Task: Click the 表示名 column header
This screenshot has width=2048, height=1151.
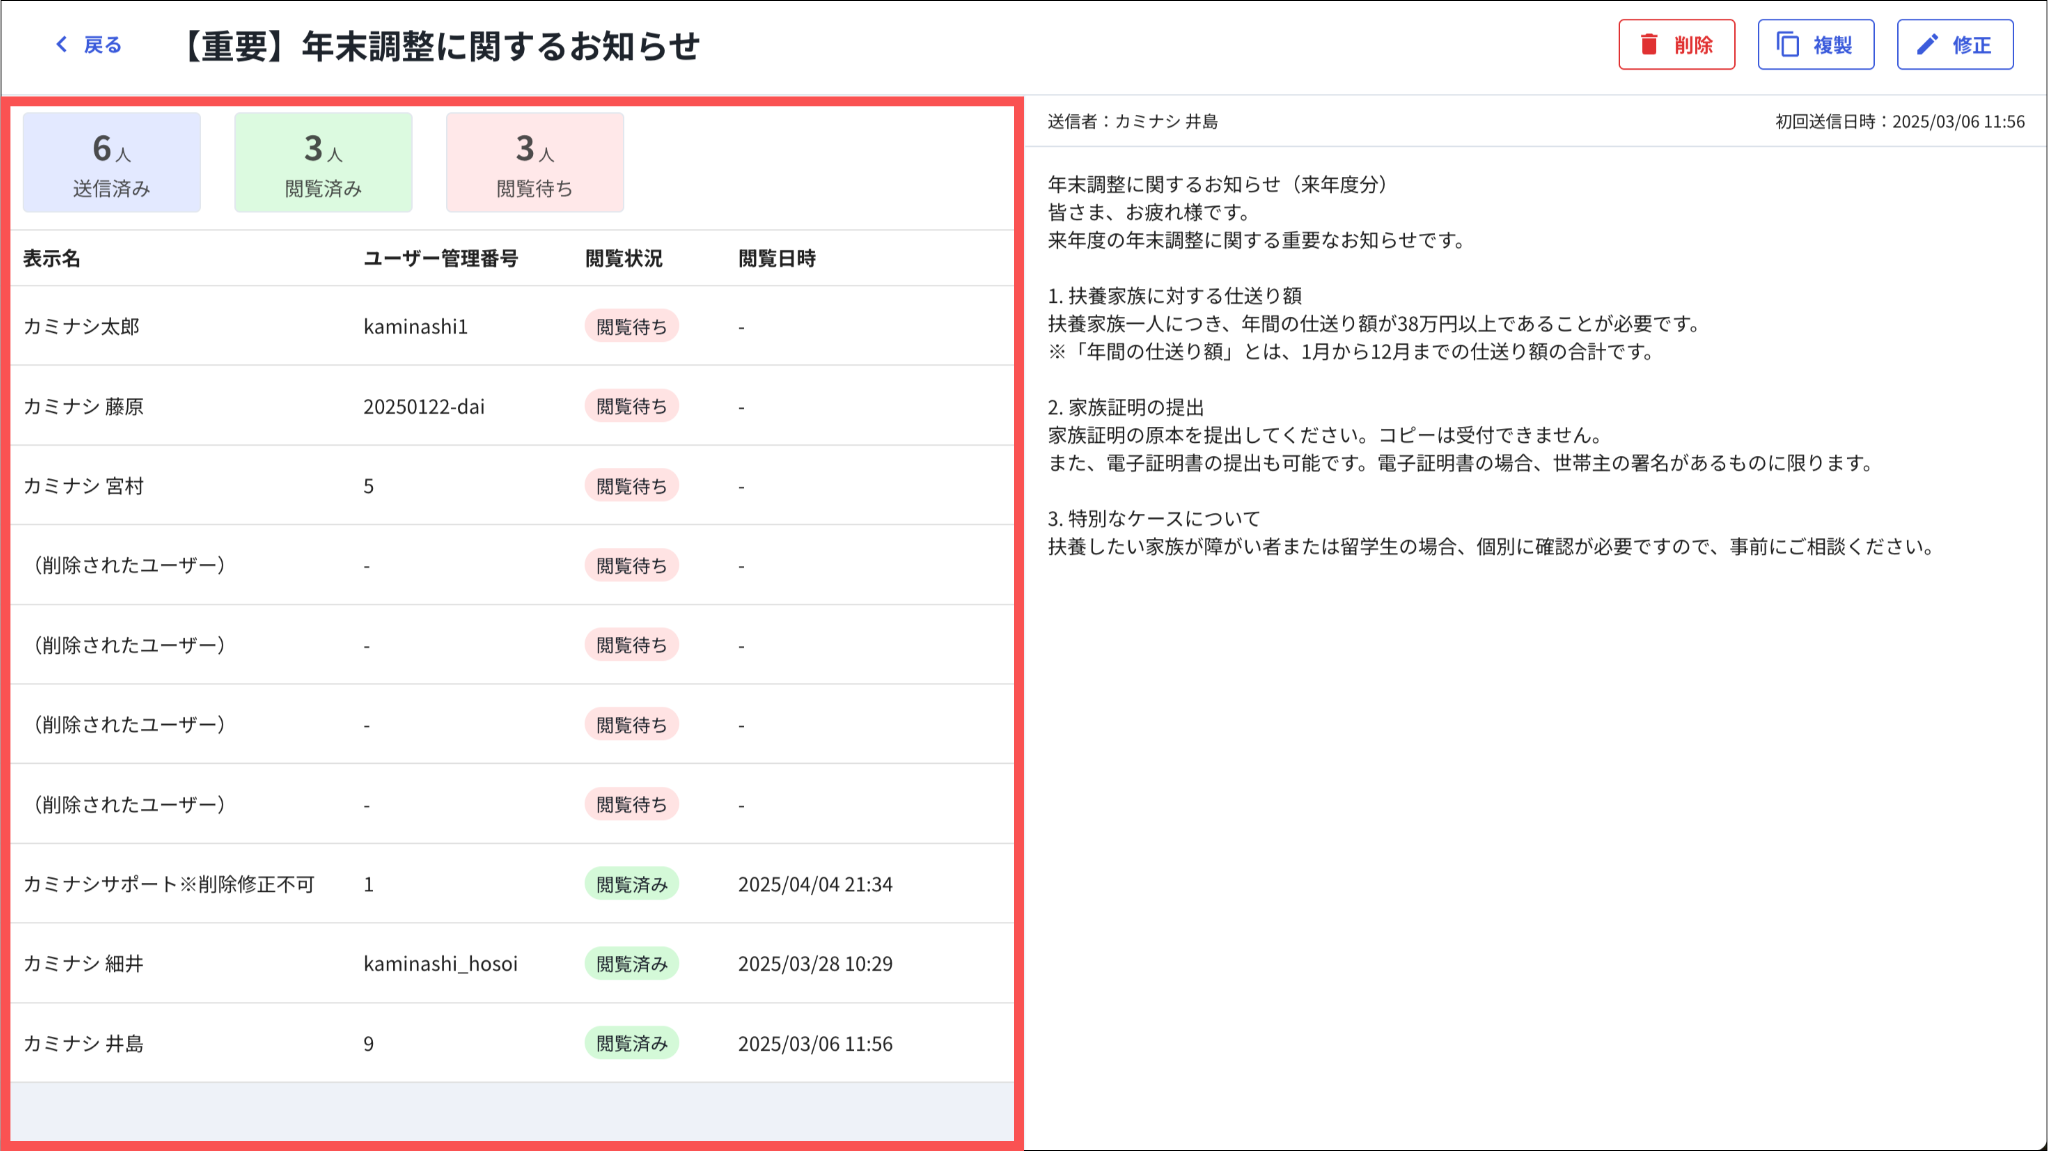Action: pos(52,259)
